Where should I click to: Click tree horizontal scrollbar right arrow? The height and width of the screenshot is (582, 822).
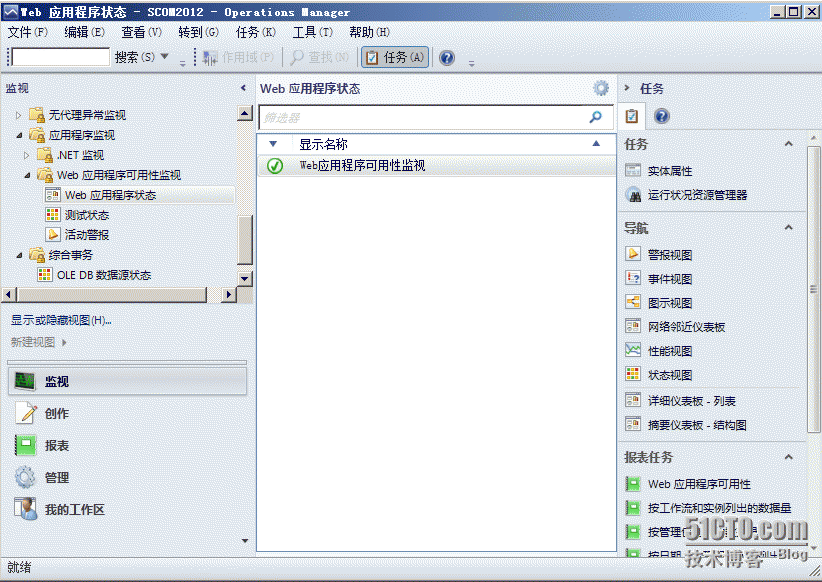[228, 295]
